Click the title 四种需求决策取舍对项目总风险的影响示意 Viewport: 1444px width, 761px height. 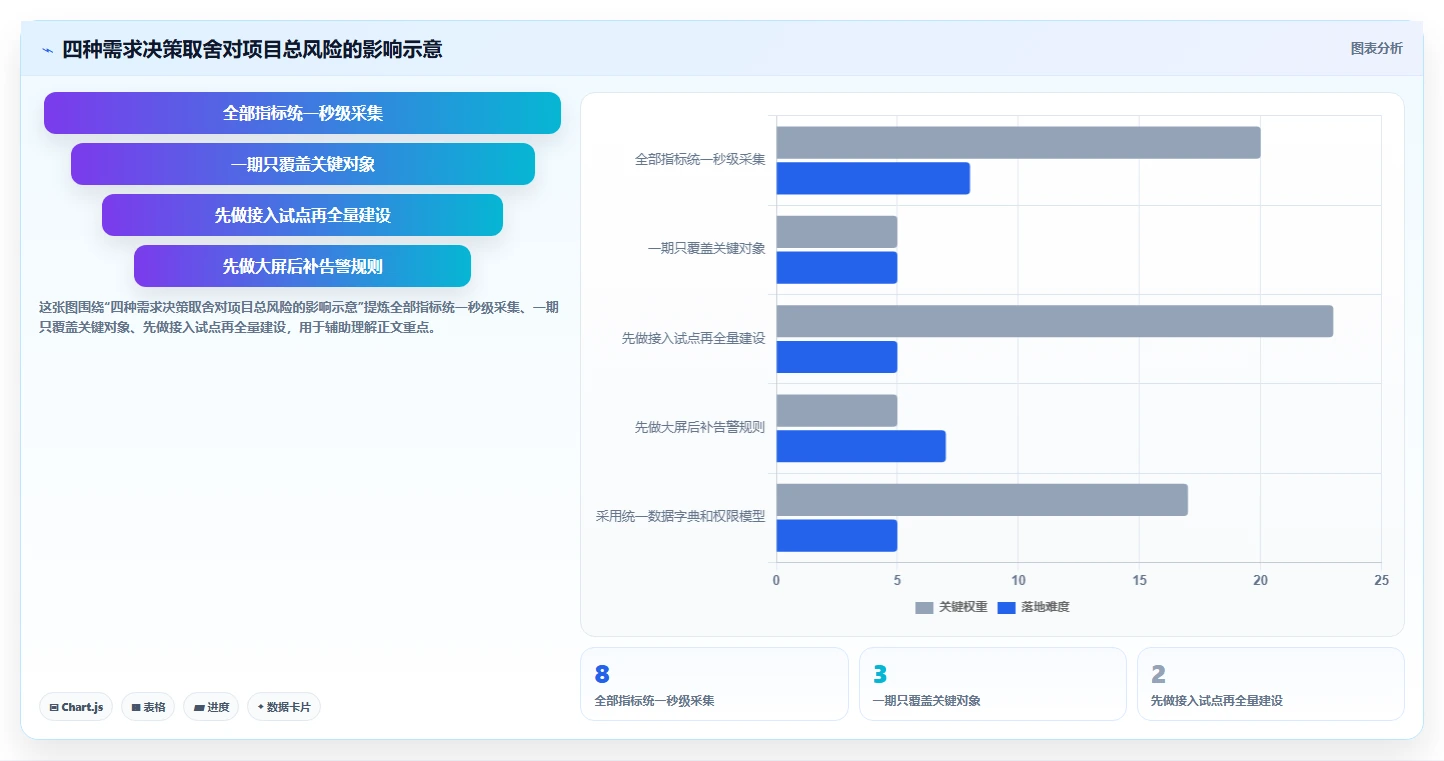[252, 49]
